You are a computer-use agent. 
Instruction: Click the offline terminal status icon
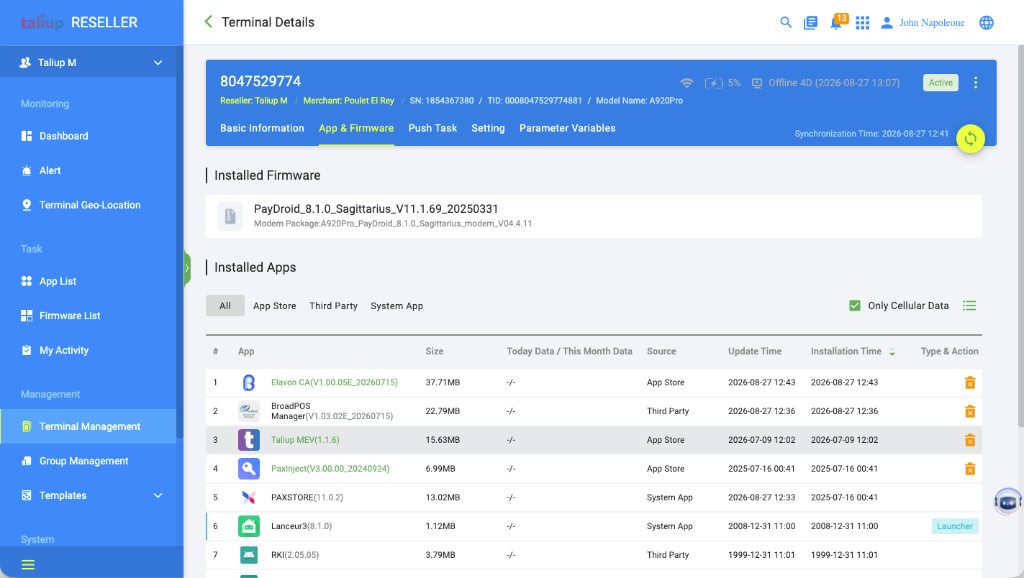pyautogui.click(x=756, y=83)
